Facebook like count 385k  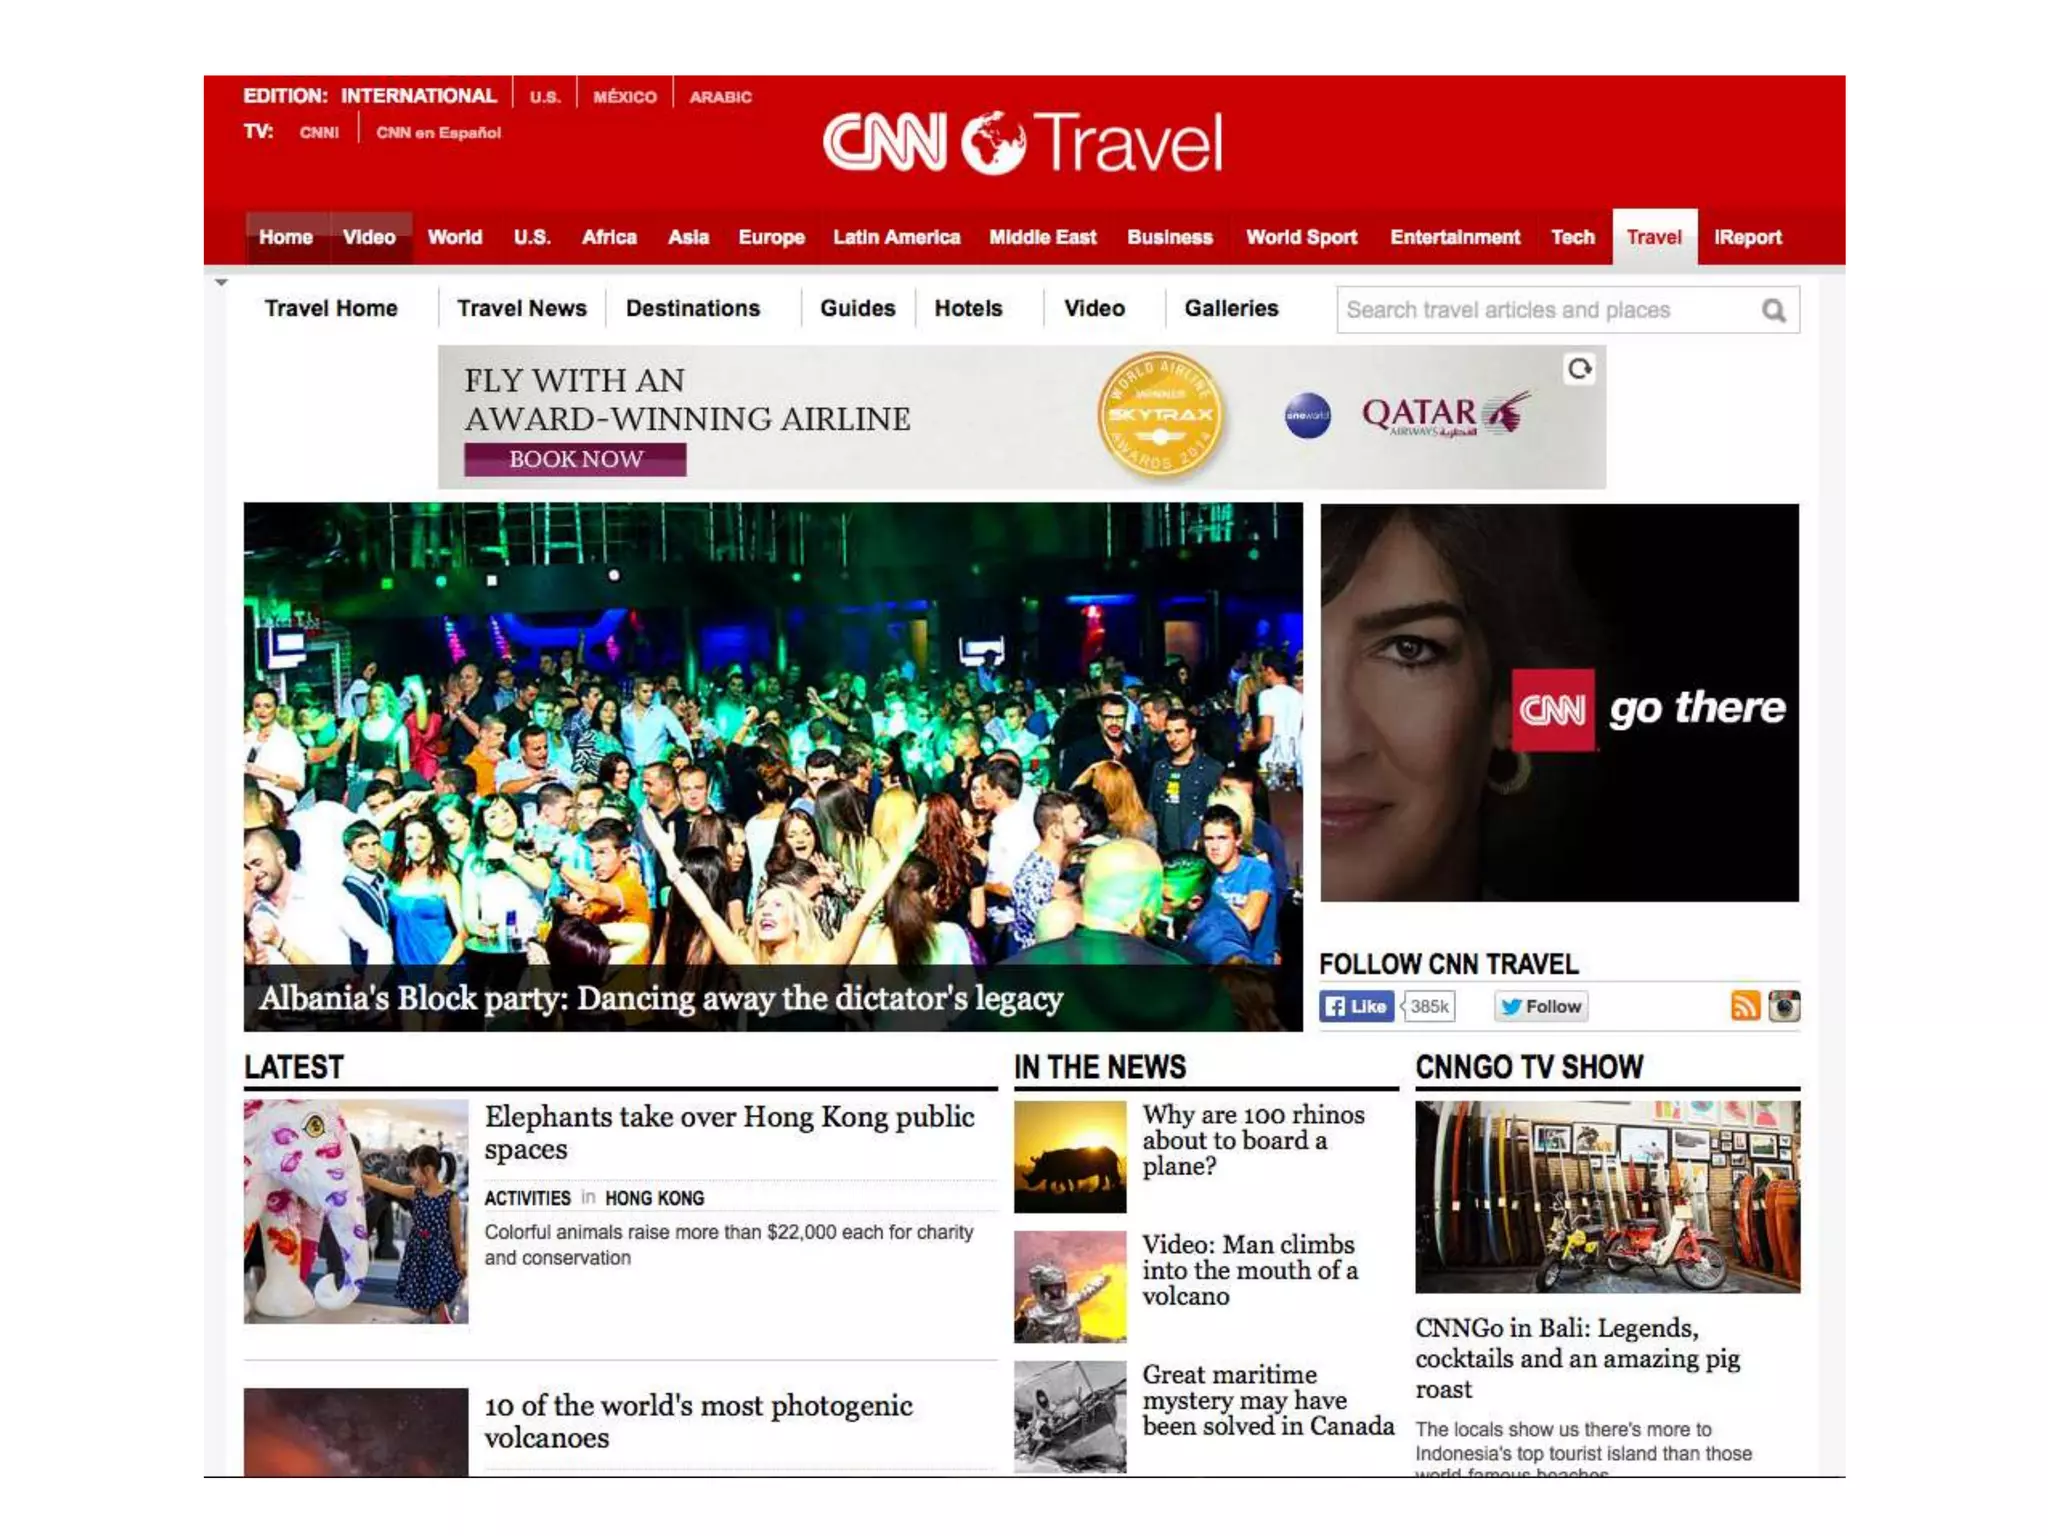tap(1429, 1006)
